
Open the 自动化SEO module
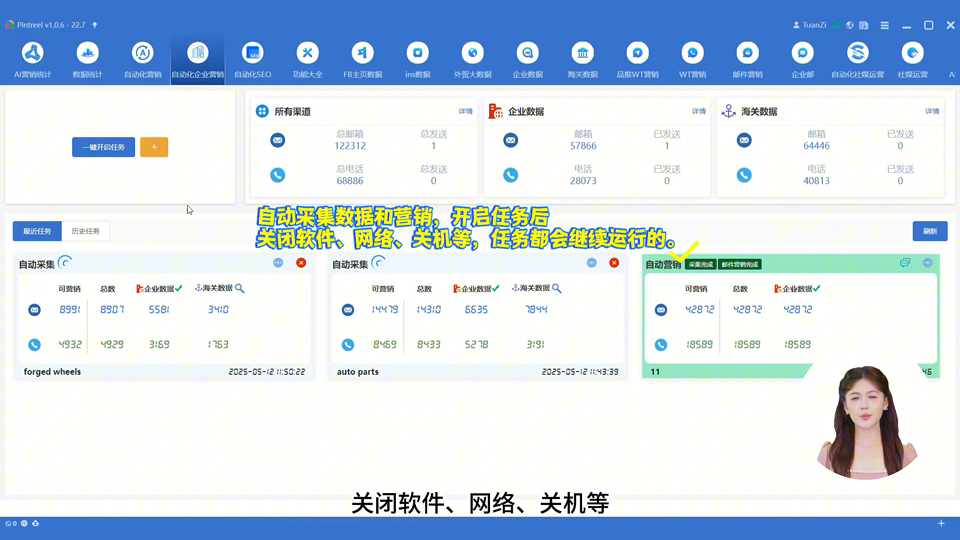click(x=253, y=60)
